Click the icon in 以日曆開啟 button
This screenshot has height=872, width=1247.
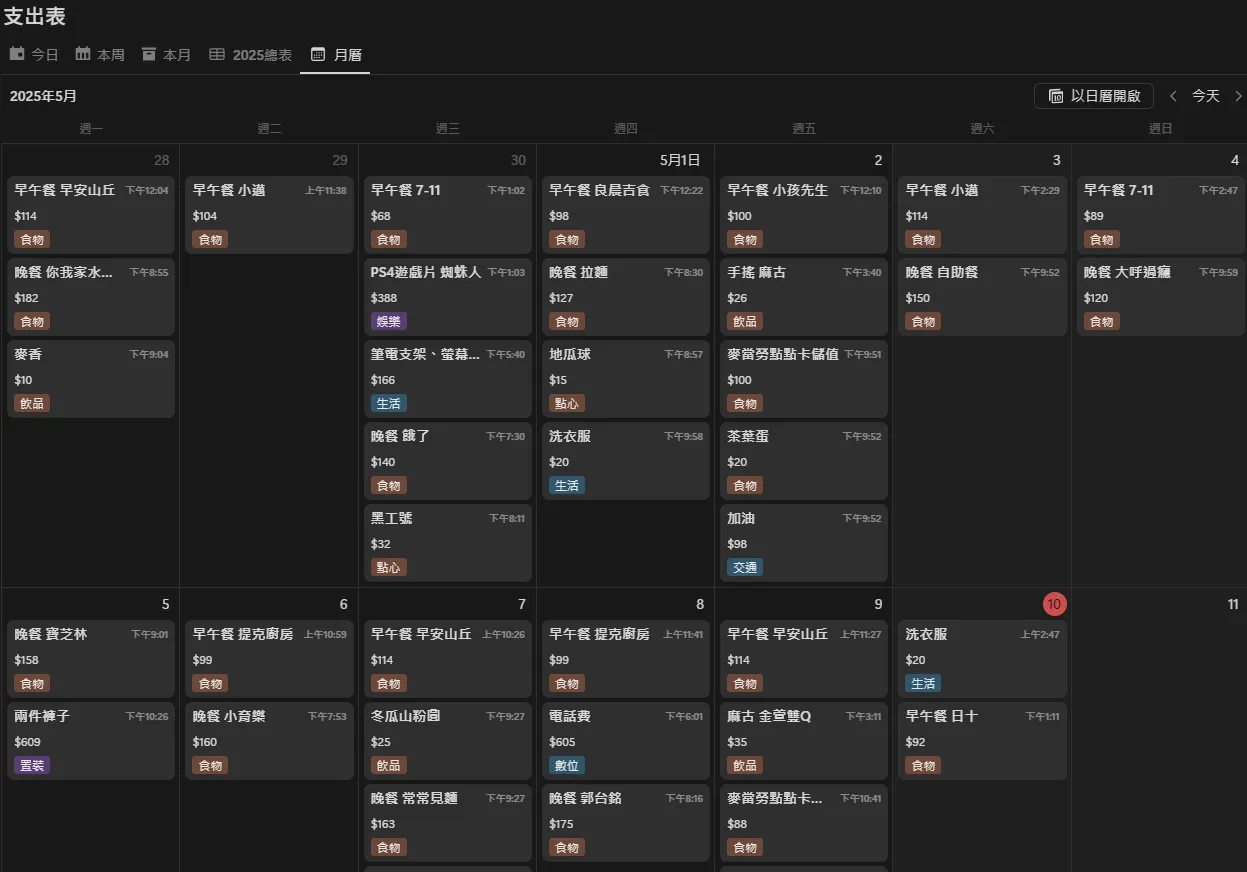1056,96
